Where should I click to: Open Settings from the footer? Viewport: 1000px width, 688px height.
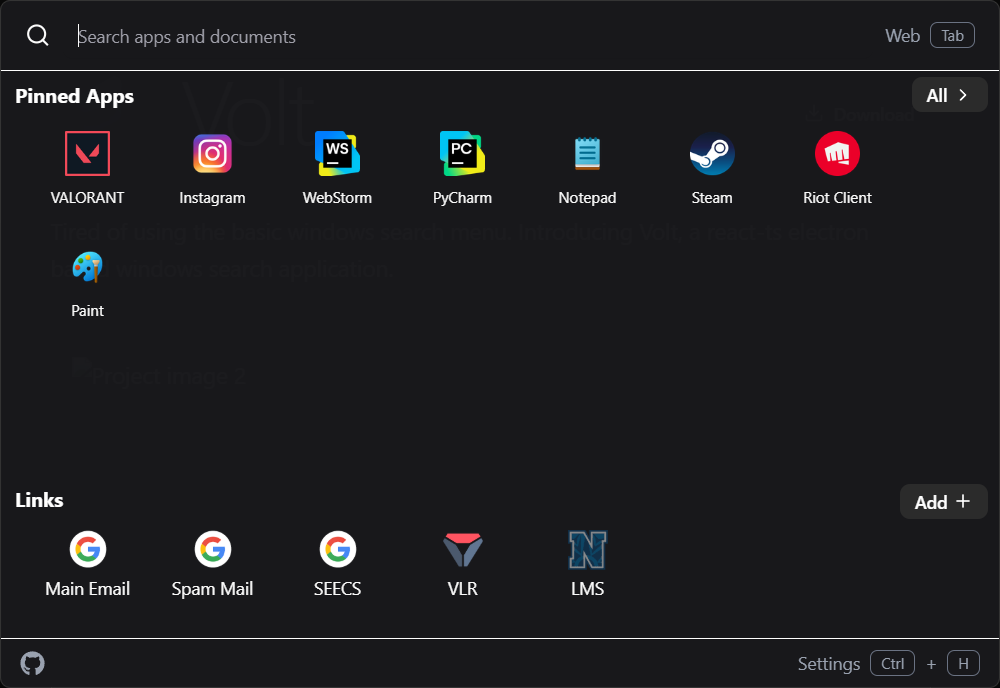(828, 664)
